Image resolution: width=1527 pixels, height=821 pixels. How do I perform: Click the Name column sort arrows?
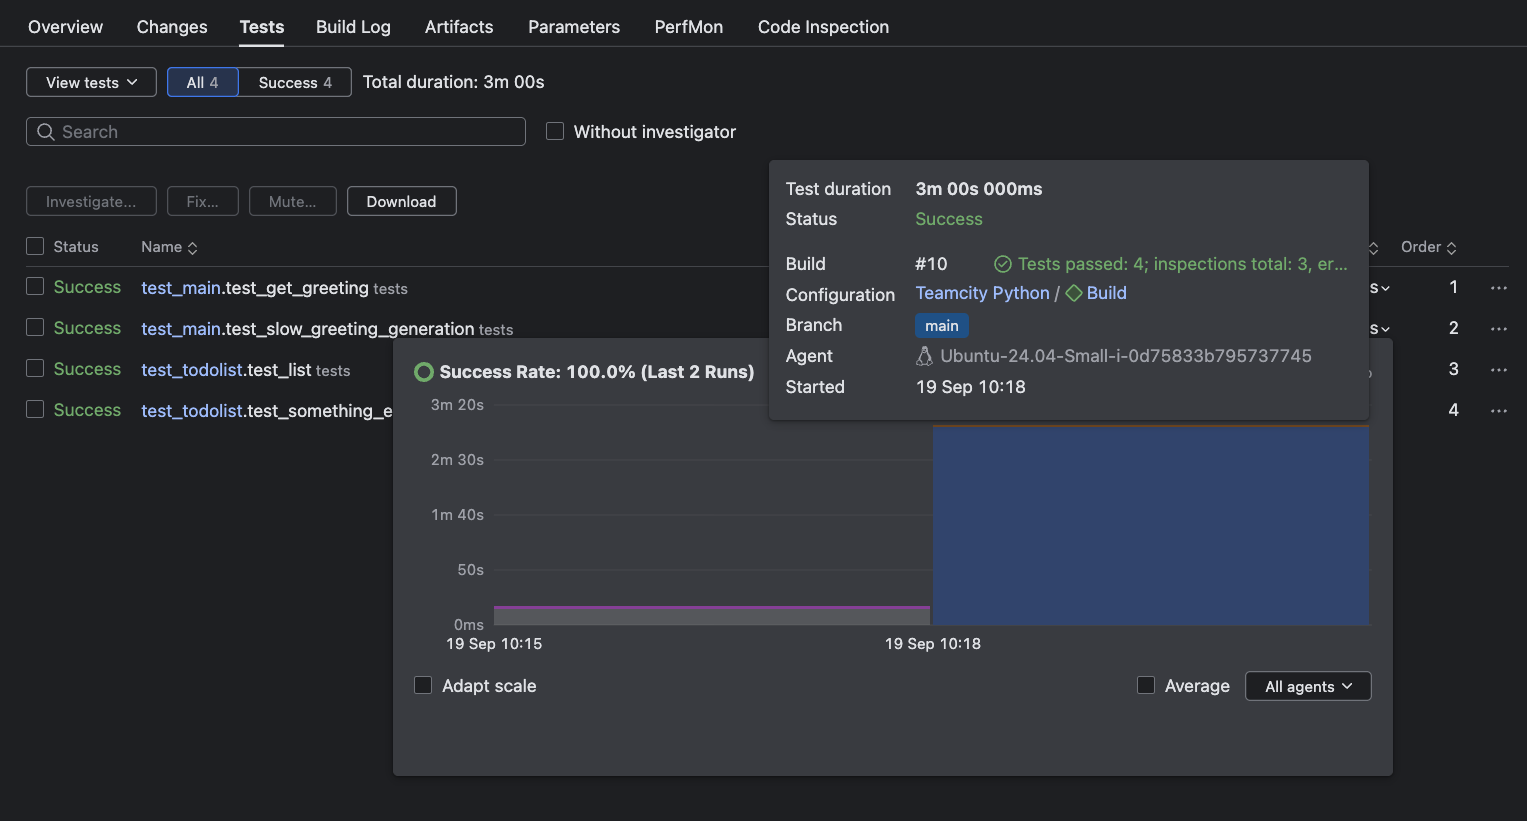pyautogui.click(x=193, y=248)
